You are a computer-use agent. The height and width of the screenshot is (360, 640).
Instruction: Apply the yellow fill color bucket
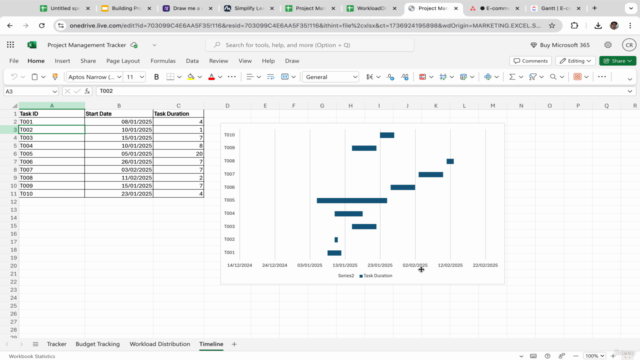pyautogui.click(x=191, y=77)
